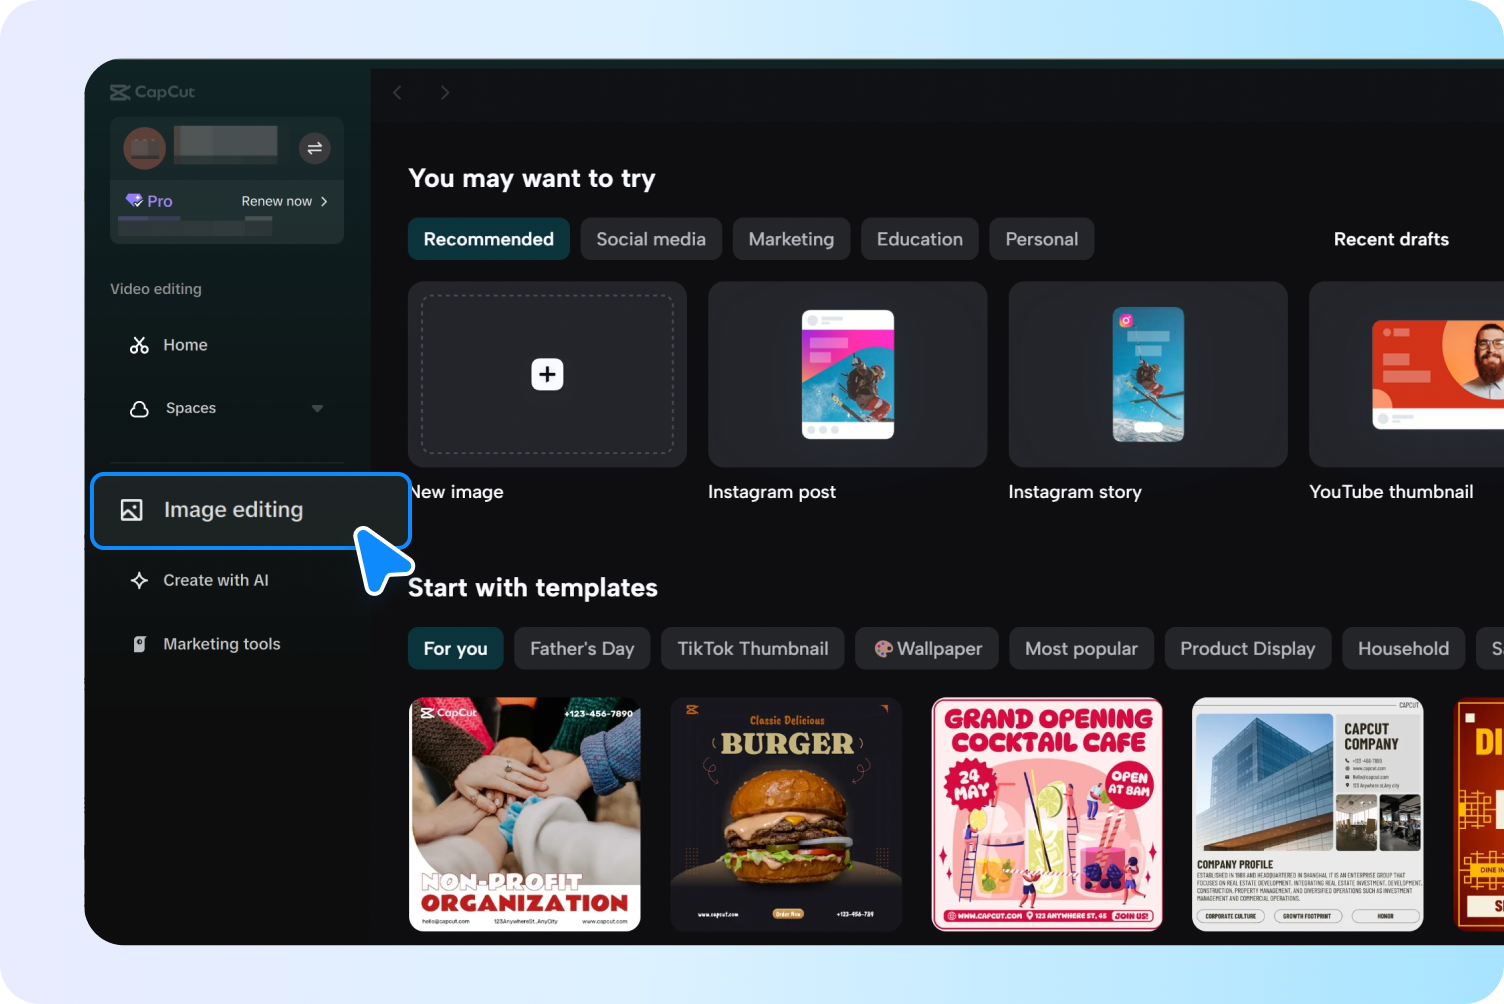Open the Classic Delicious Burger template
The width and height of the screenshot is (1504, 1004).
(786, 814)
